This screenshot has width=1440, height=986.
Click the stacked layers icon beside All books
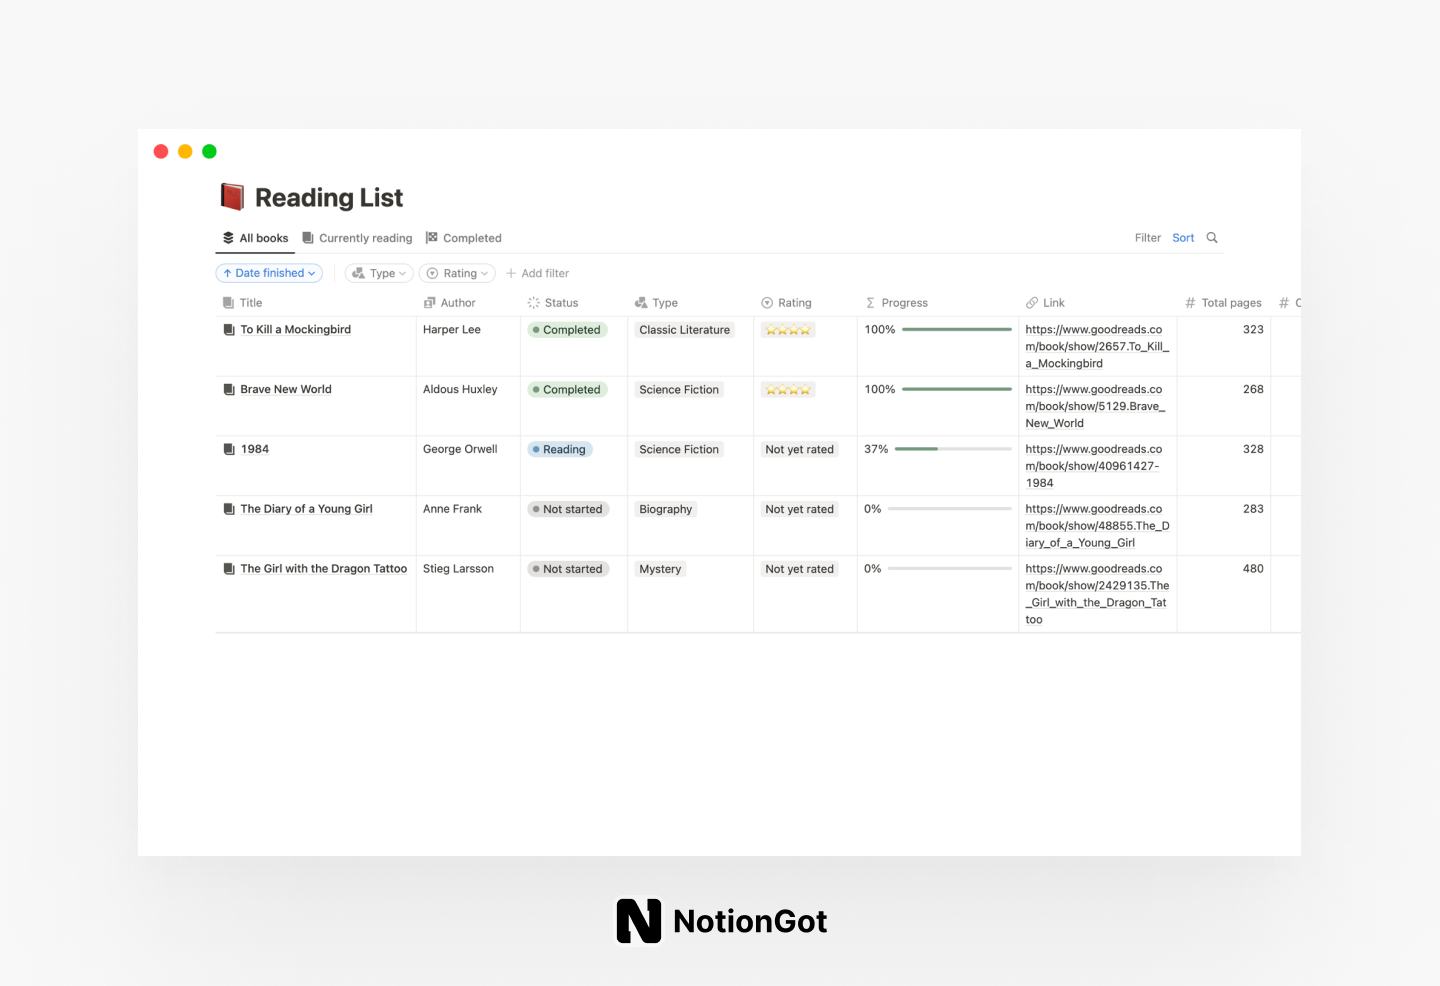click(x=228, y=237)
